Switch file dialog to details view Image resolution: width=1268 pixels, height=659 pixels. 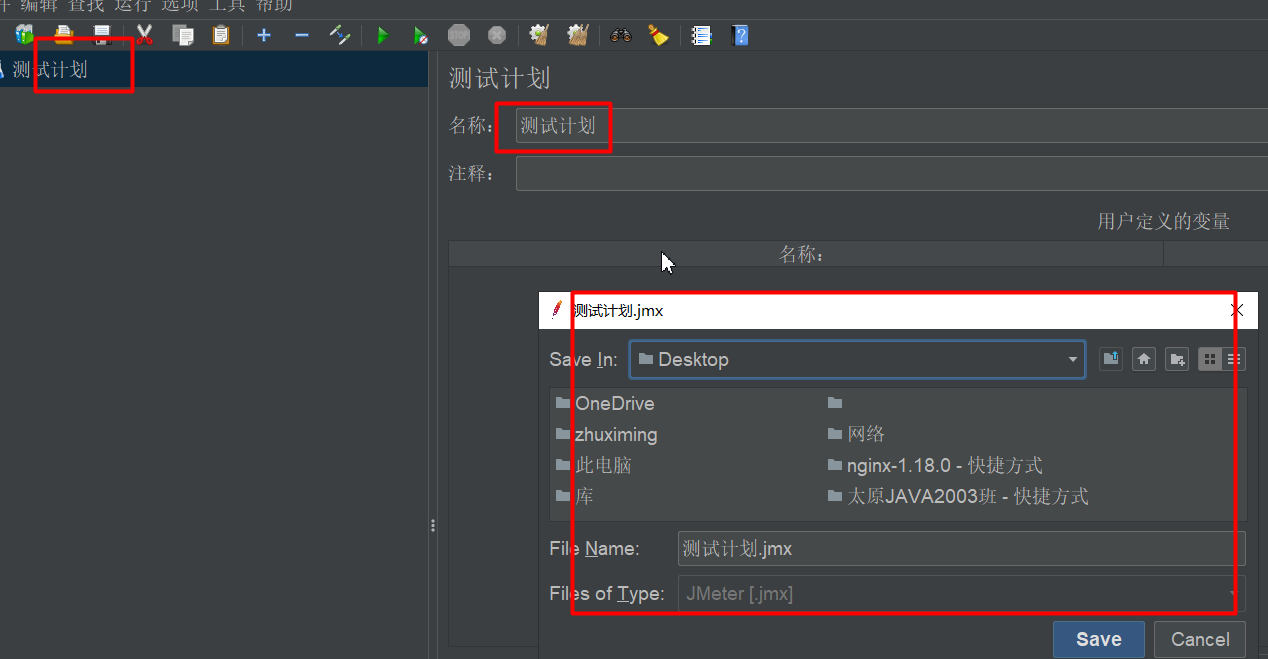click(1235, 359)
